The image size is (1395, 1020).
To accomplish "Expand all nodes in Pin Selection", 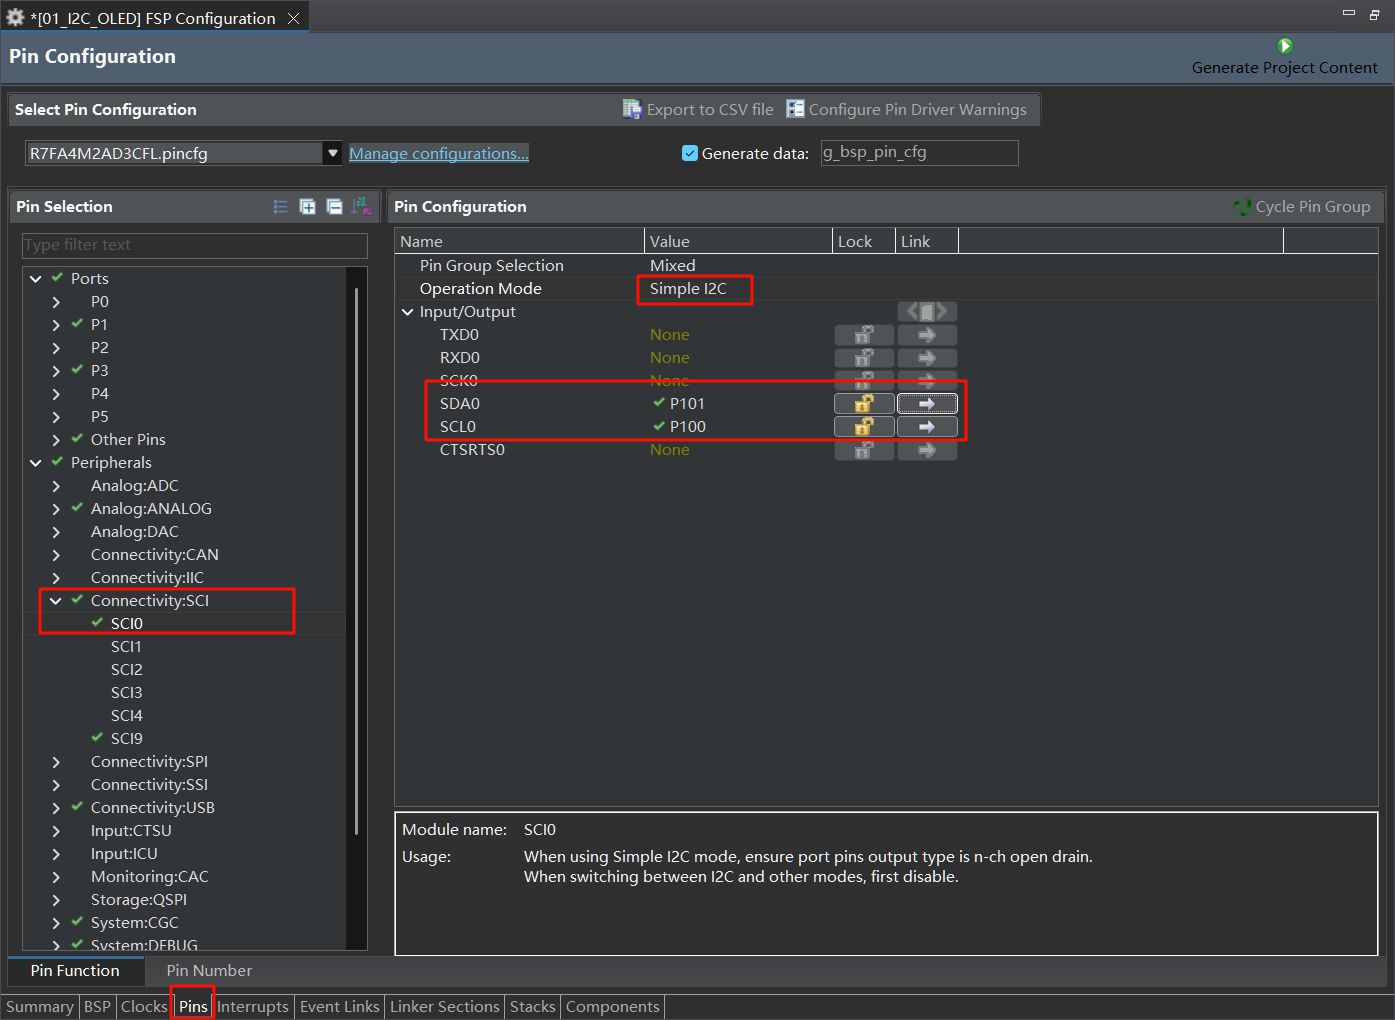I will pos(308,207).
